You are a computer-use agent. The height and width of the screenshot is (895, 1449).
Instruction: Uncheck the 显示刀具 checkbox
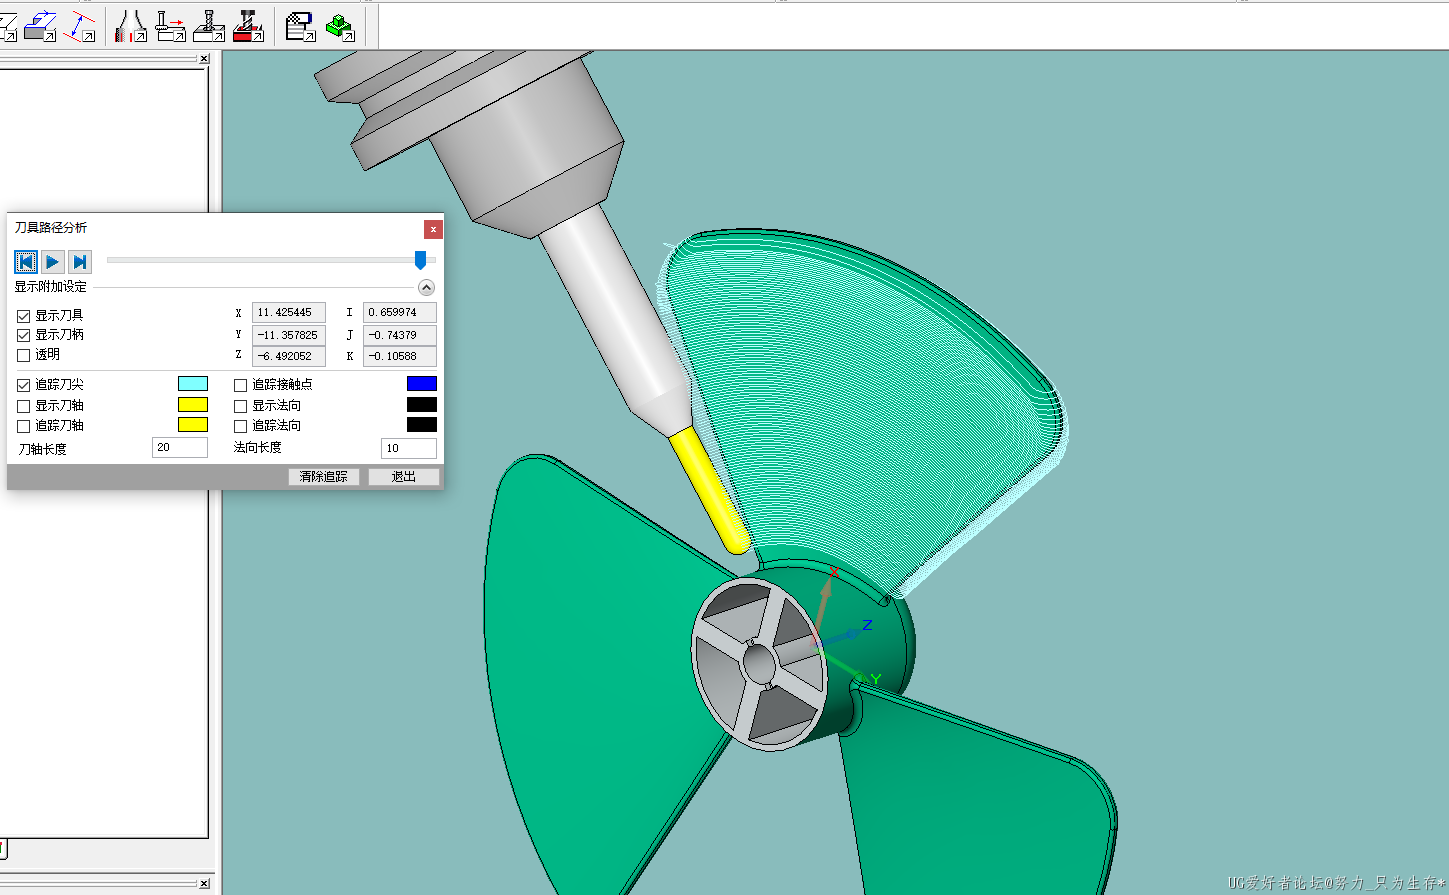pos(24,316)
